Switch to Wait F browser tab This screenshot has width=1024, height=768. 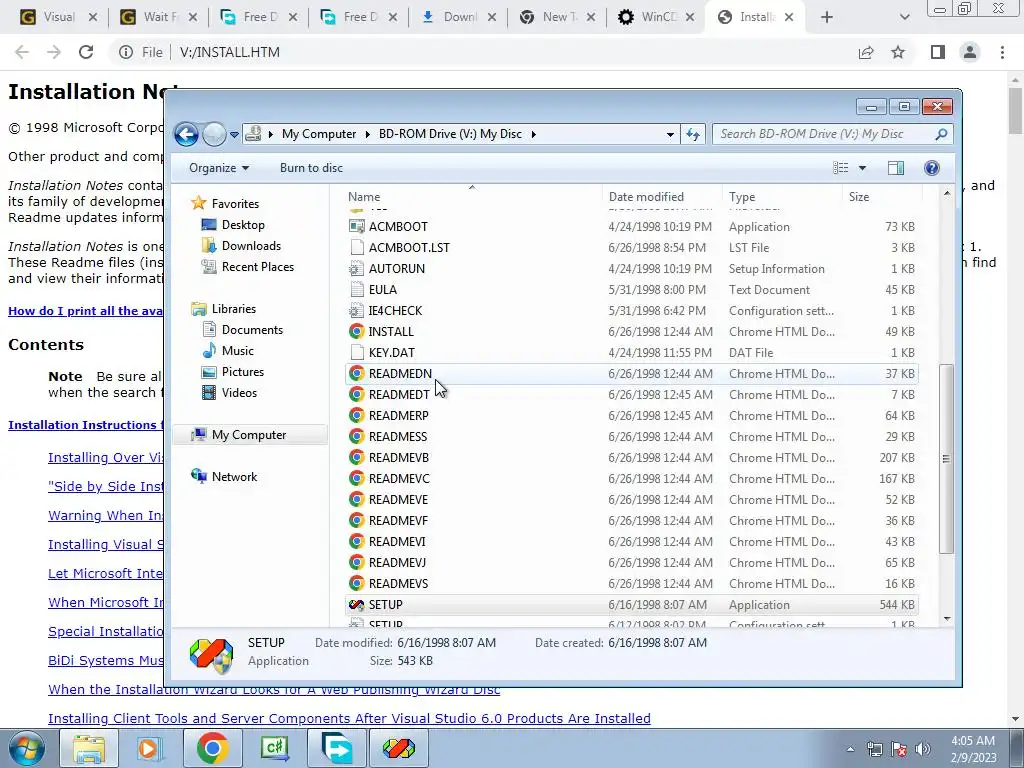pyautogui.click(x=157, y=17)
